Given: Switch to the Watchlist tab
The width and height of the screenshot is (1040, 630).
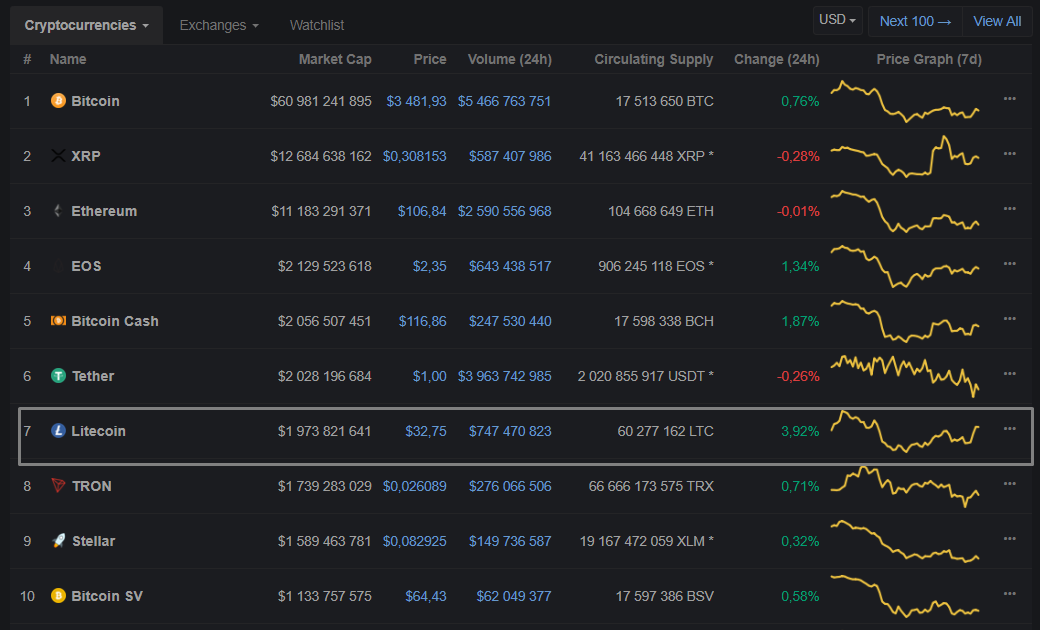Looking at the screenshot, I should click(x=317, y=25).
